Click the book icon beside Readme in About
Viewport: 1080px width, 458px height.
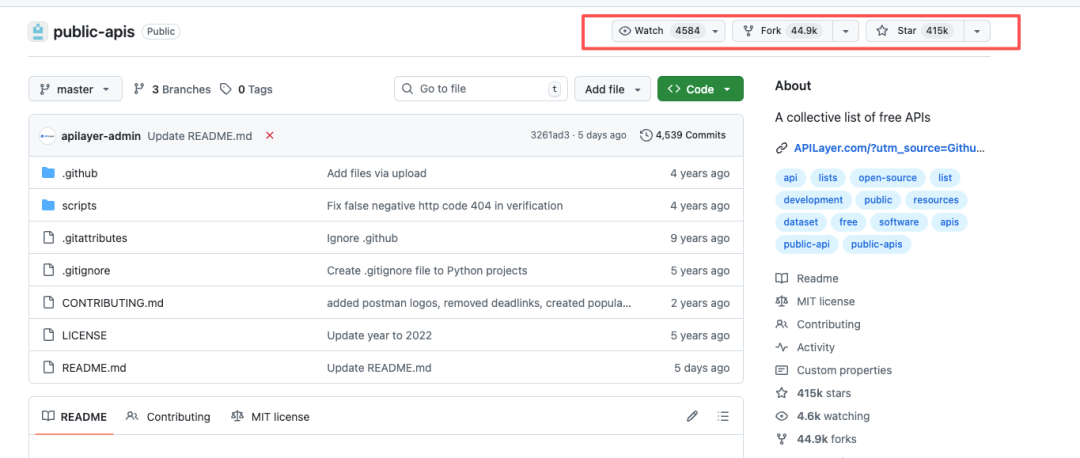781,278
